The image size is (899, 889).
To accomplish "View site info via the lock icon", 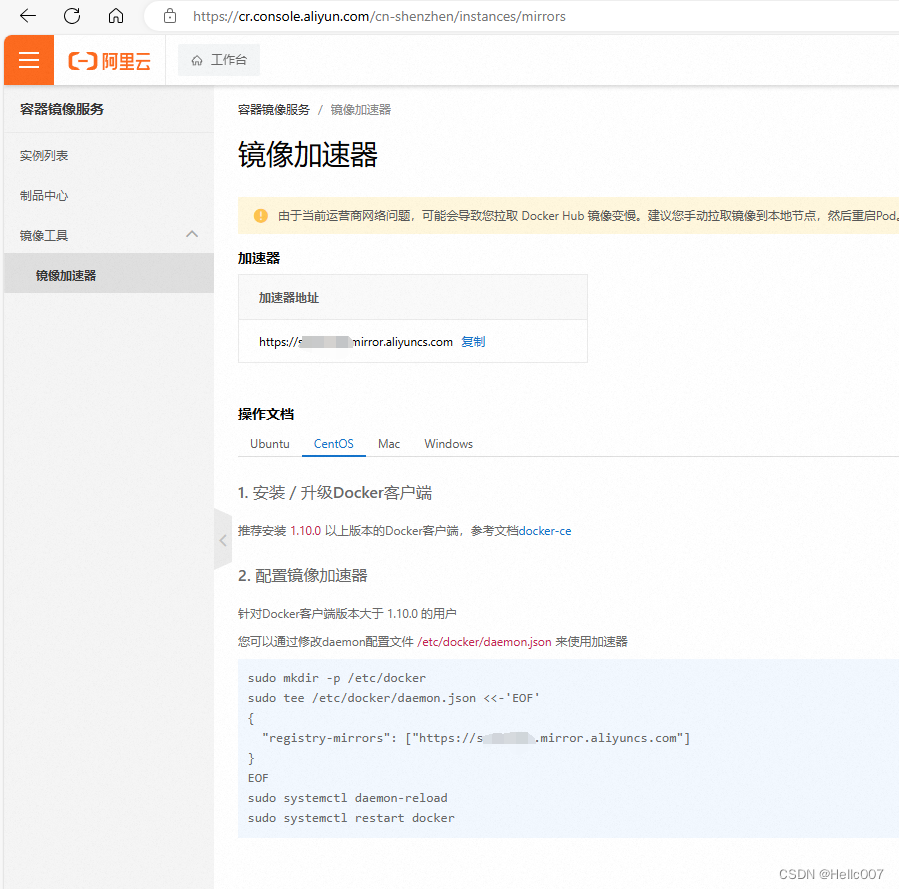I will pos(170,16).
